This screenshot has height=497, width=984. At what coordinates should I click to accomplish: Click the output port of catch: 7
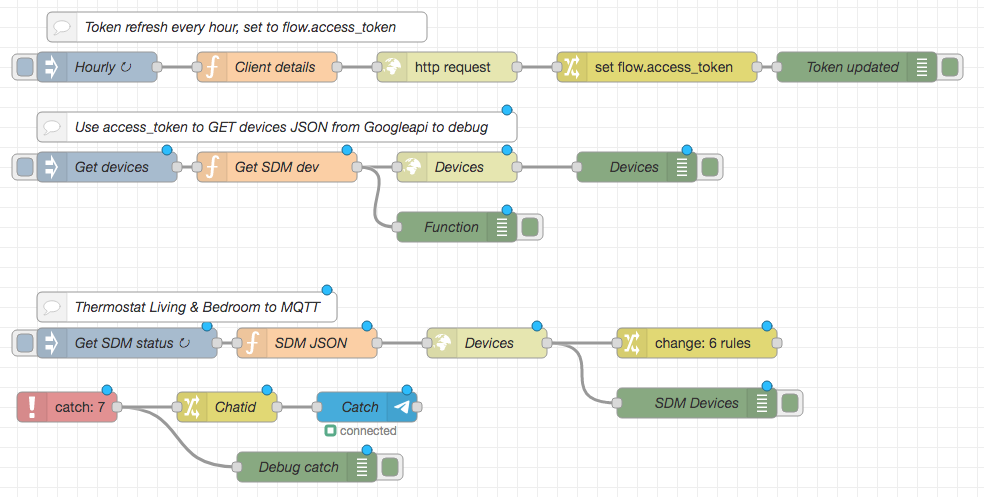click(117, 407)
